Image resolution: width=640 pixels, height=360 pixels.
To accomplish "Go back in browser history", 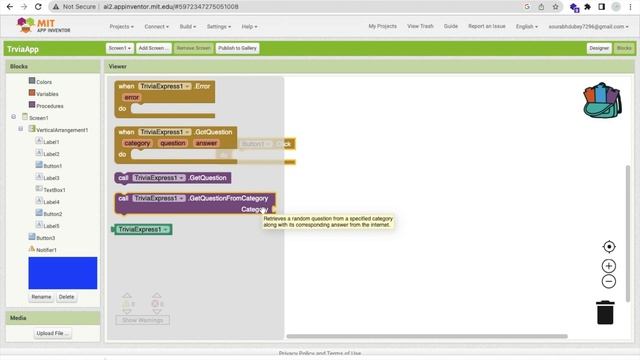I will pyautogui.click(x=10, y=7).
